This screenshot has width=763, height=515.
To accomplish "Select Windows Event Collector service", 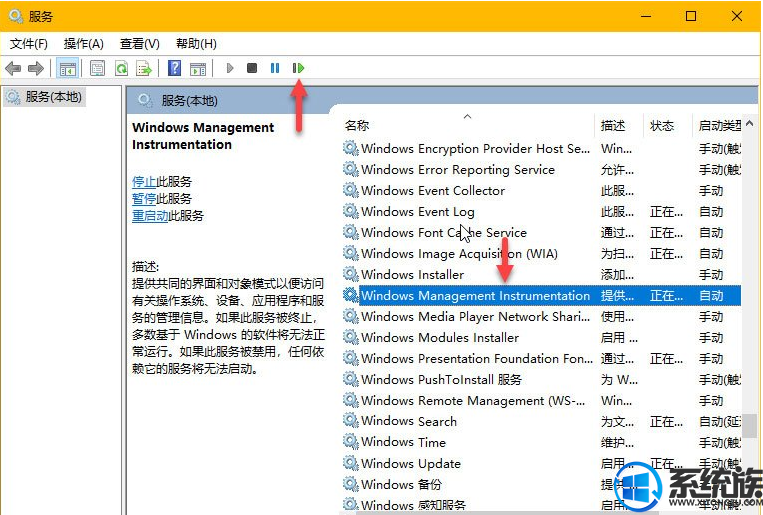I will point(542,190).
